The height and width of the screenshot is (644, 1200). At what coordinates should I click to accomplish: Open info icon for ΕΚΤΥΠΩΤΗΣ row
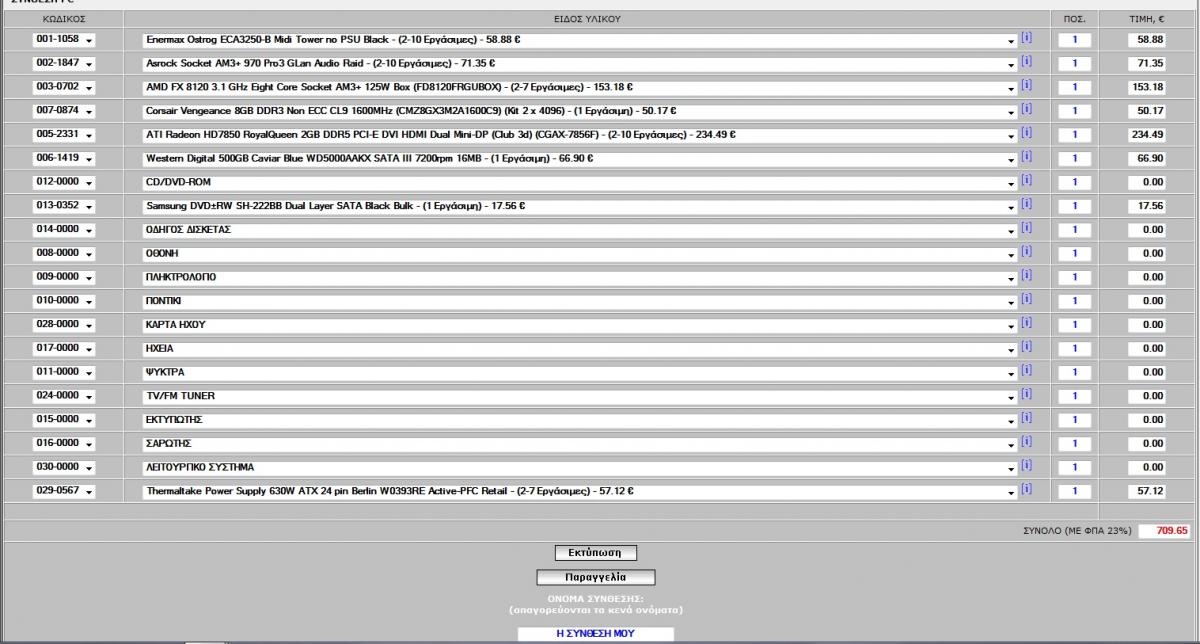(1026, 419)
